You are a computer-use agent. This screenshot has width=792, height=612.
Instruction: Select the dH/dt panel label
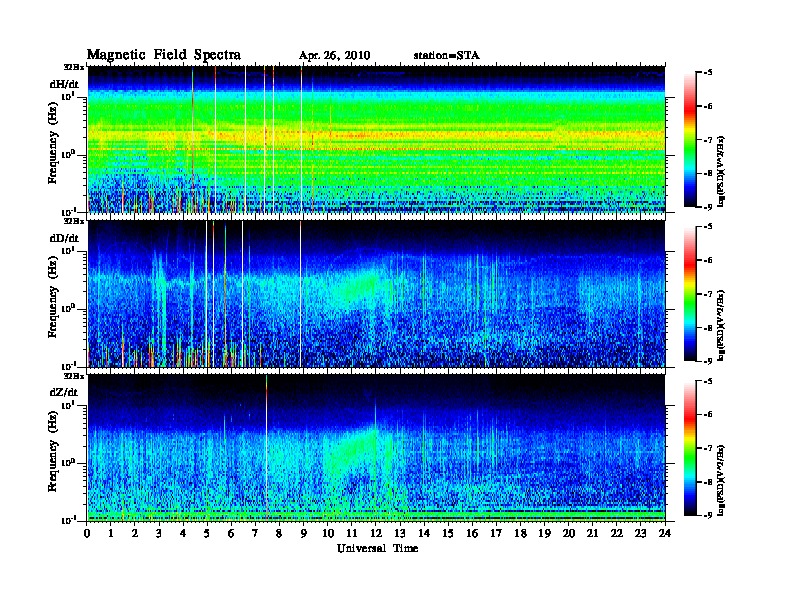coord(64,85)
